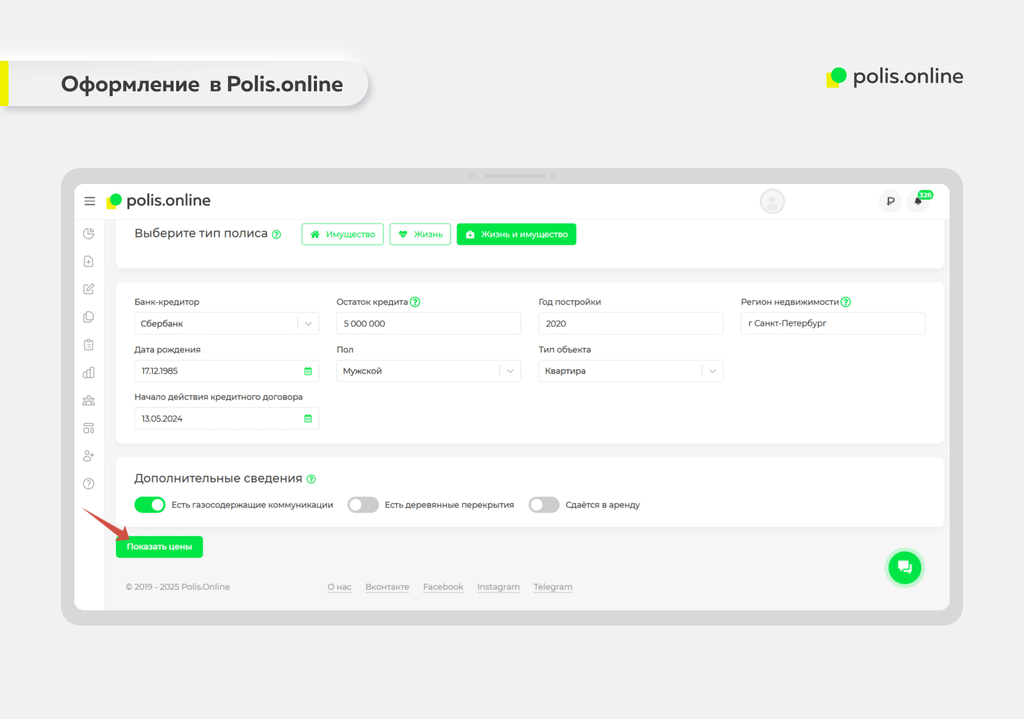The height and width of the screenshot is (719, 1024).
Task: Click the Остаток кредита input field
Action: tap(428, 324)
